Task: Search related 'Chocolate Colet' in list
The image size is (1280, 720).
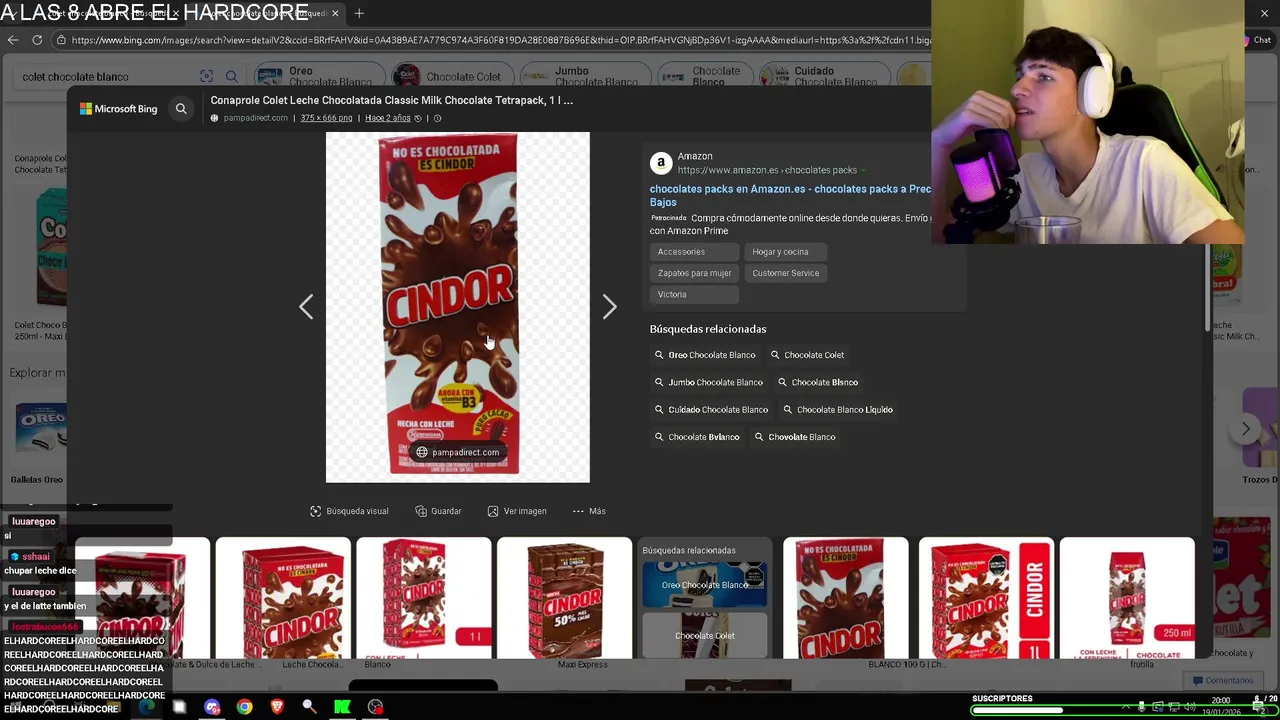Action: coord(807,355)
